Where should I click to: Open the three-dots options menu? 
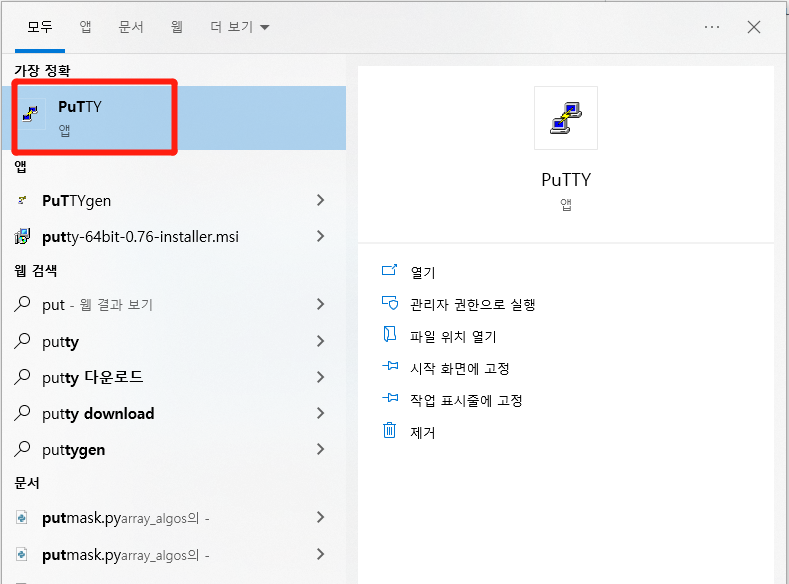712,27
